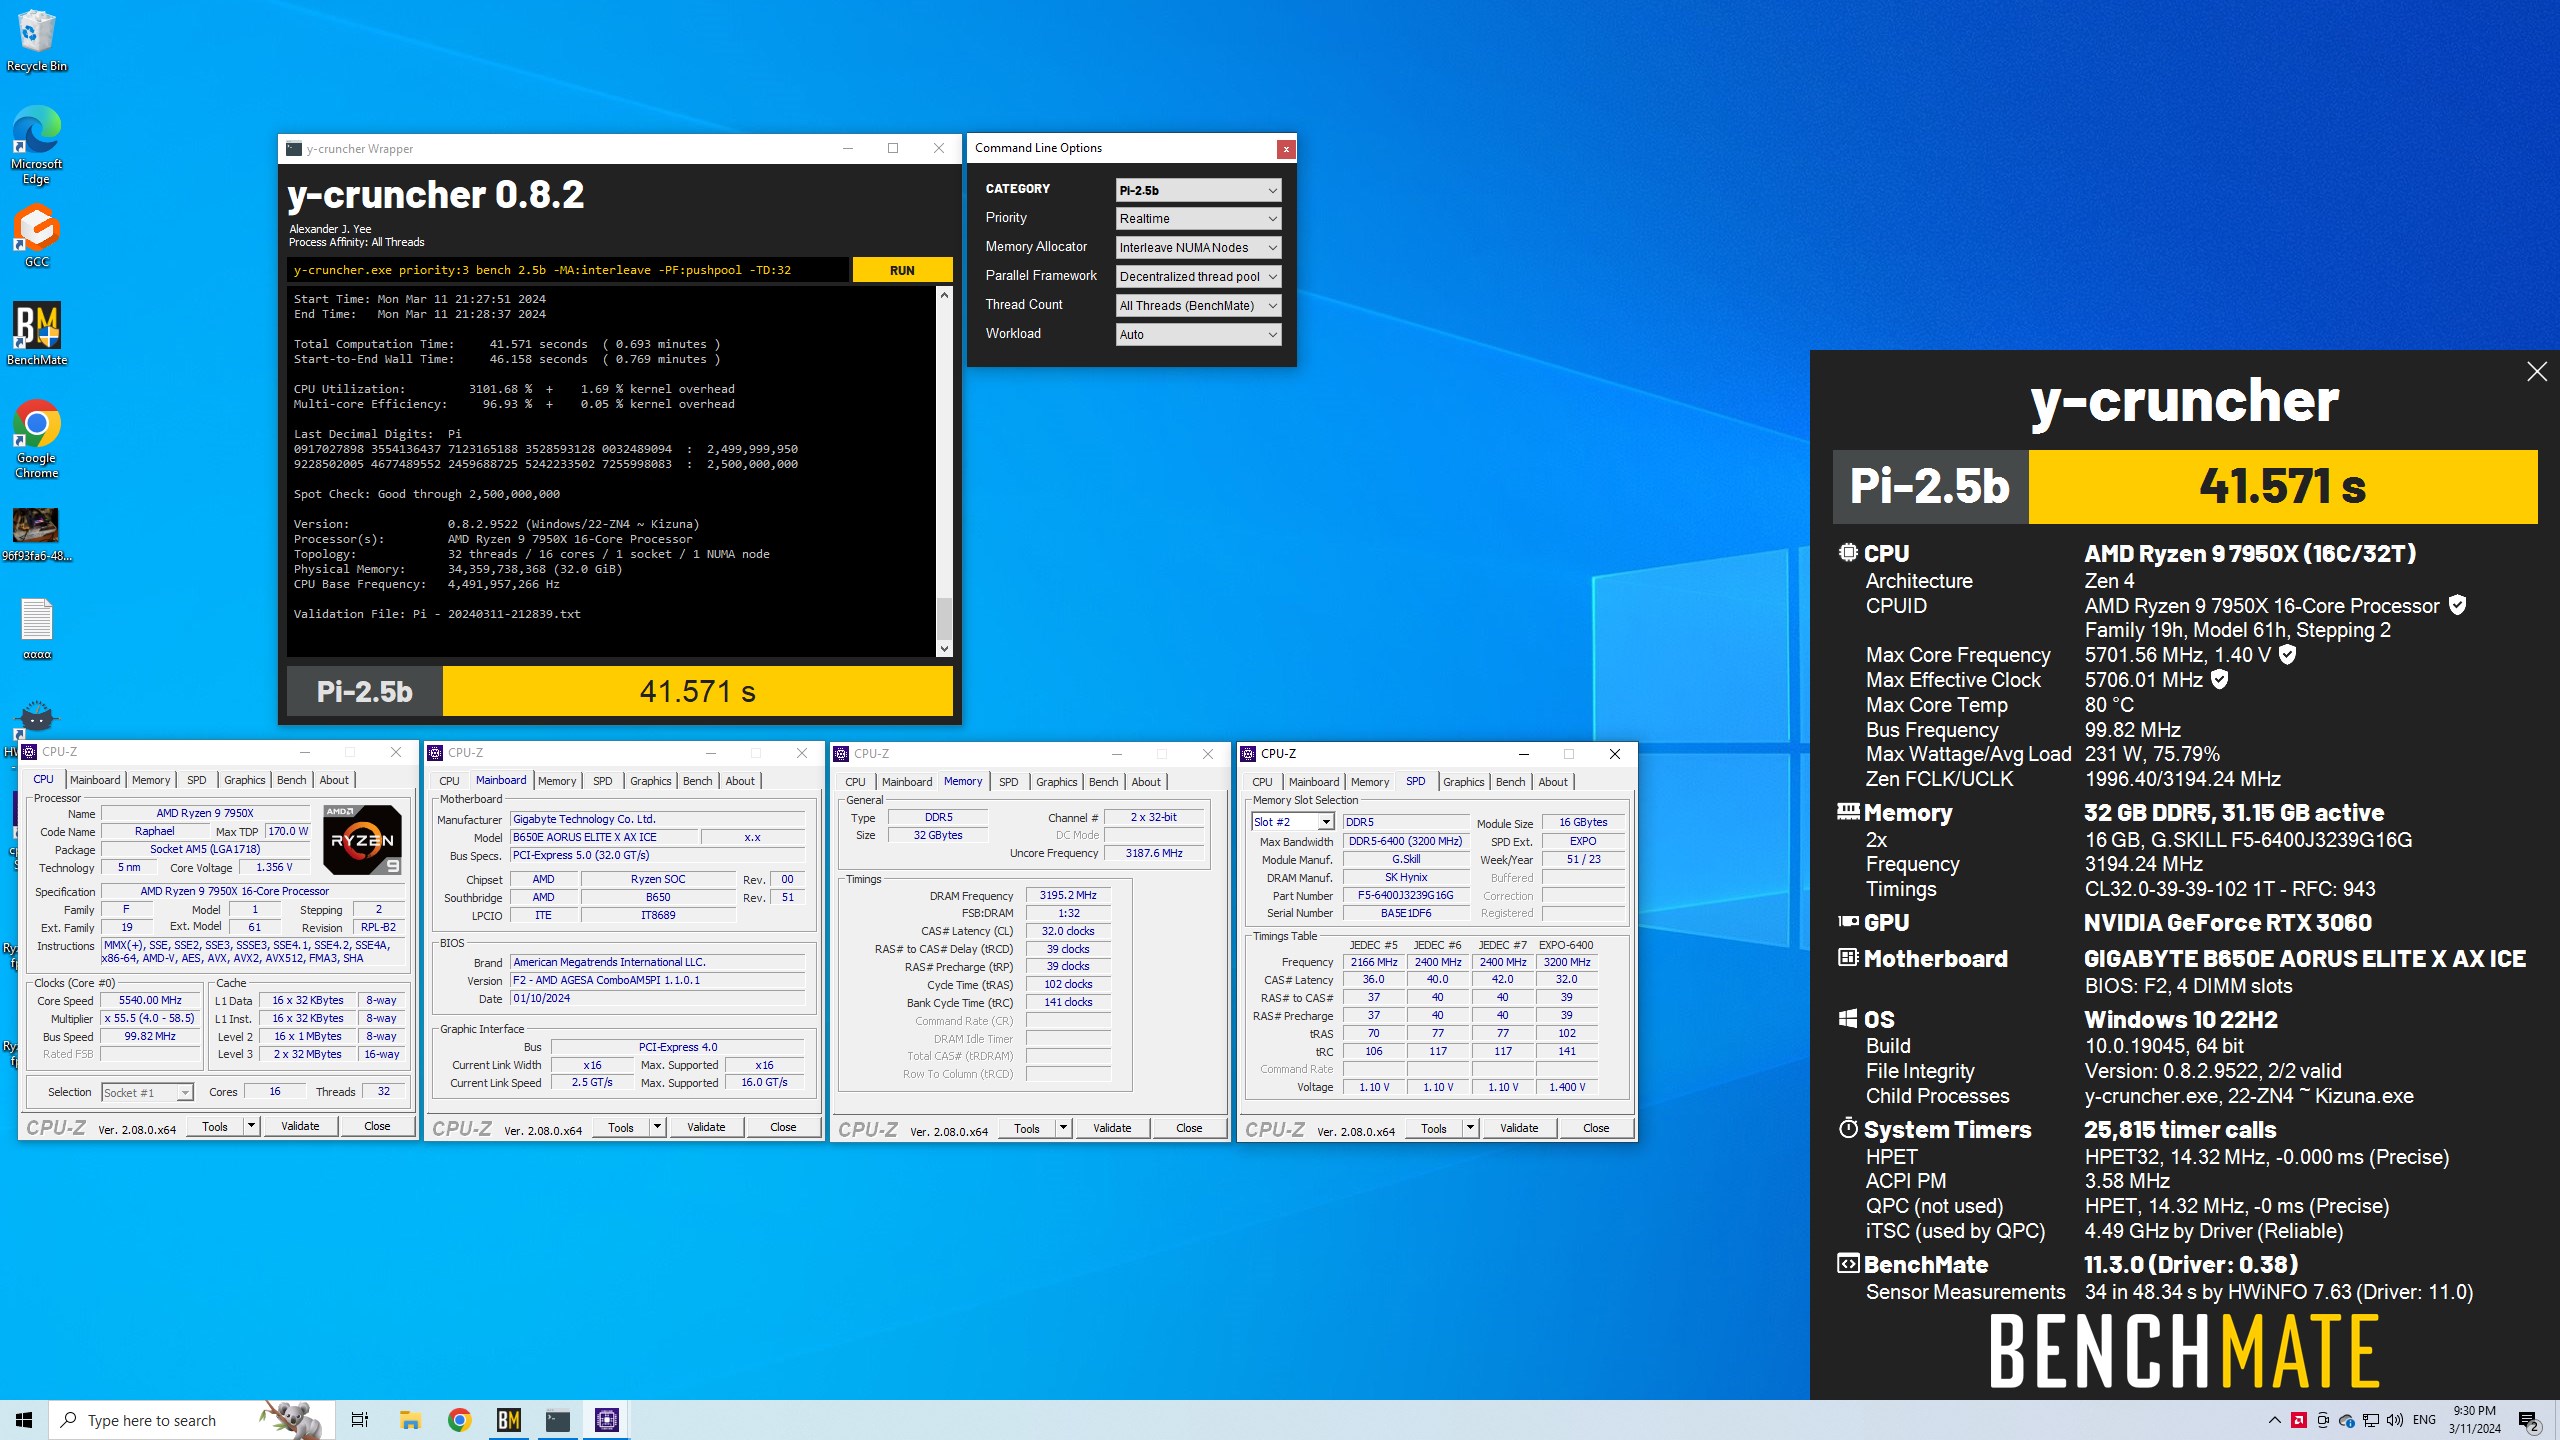Image resolution: width=2560 pixels, height=1440 pixels.
Task: Click Validate in the first CPU-Z window
Action: click(300, 1126)
